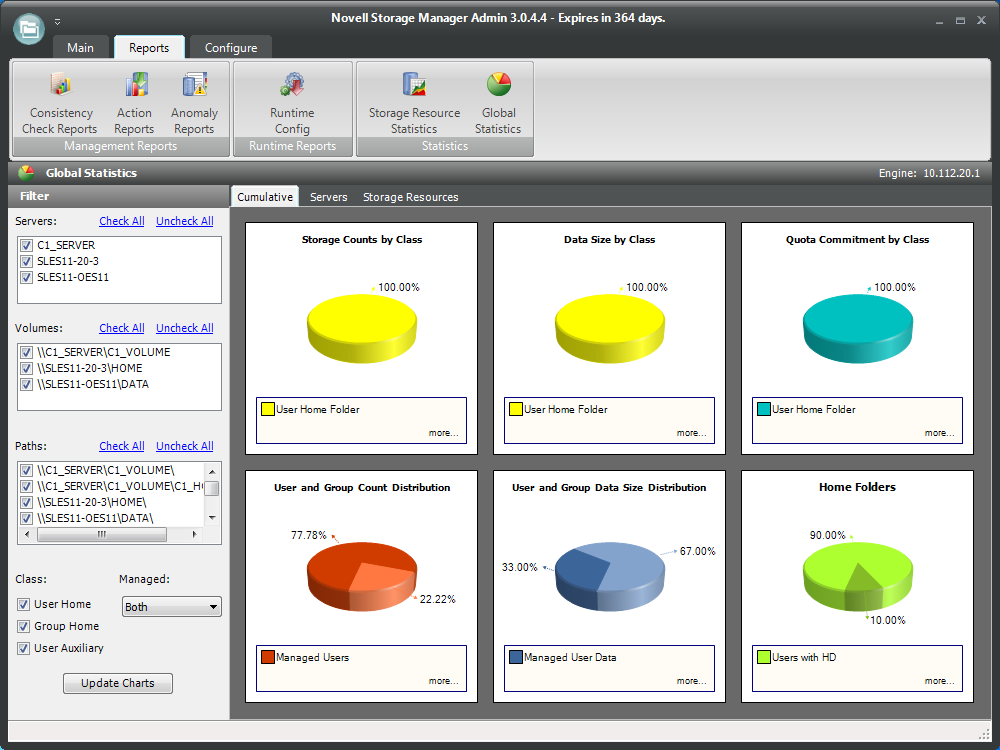Click Uncheck All for Volumes
This screenshot has width=1000, height=750.
click(x=185, y=328)
